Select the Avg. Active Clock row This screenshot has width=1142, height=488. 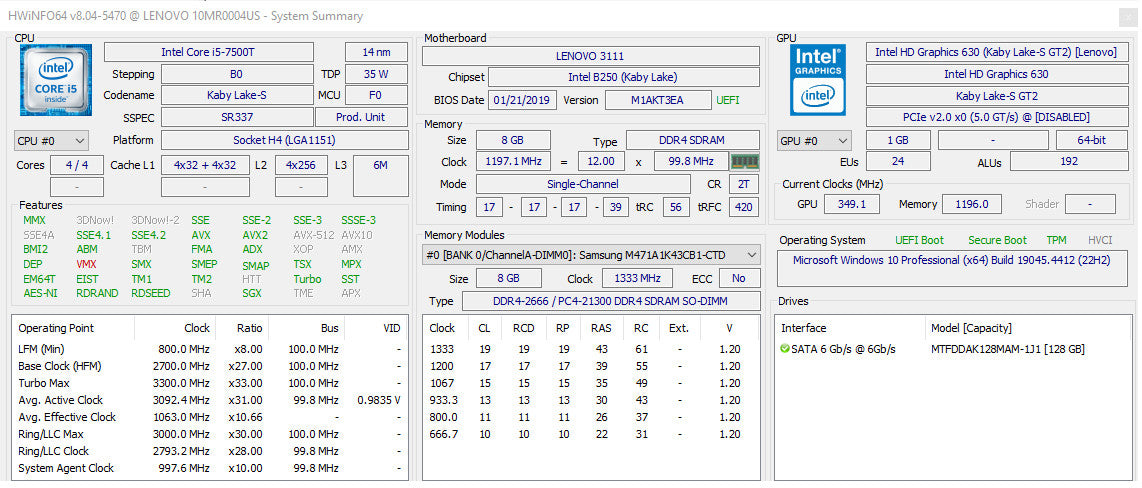click(x=209, y=400)
